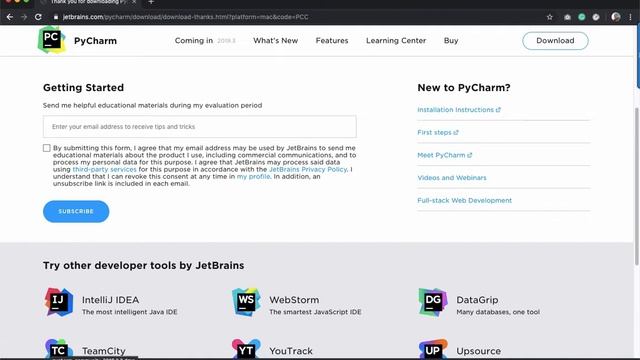Click the YouTrack logo icon
Screen dimensions: 640x360
pos(246,349)
